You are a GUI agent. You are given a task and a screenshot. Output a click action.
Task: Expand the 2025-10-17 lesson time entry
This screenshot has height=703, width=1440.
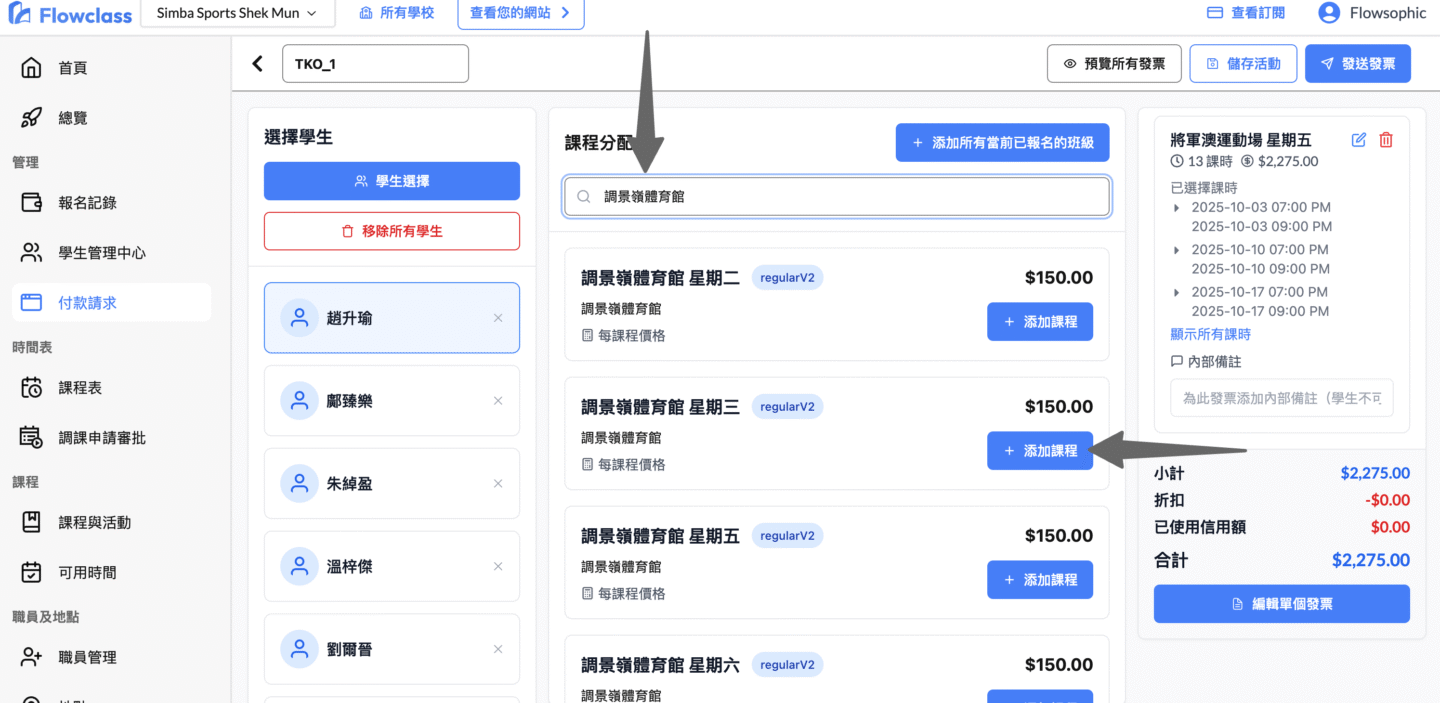pyautogui.click(x=1177, y=292)
